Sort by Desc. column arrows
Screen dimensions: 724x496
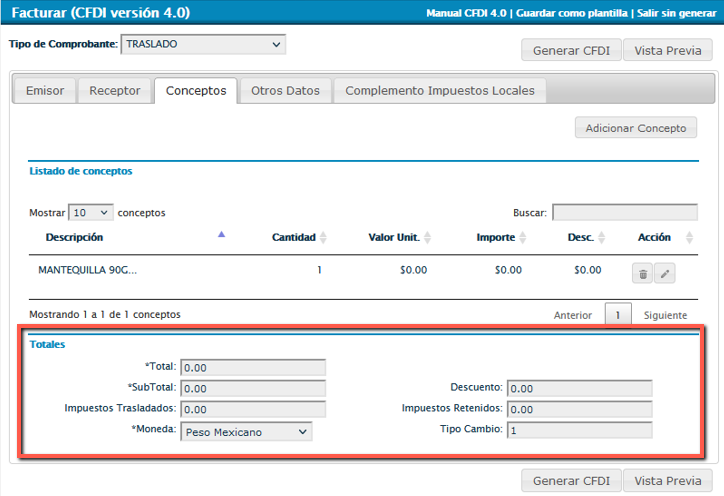pos(602,238)
